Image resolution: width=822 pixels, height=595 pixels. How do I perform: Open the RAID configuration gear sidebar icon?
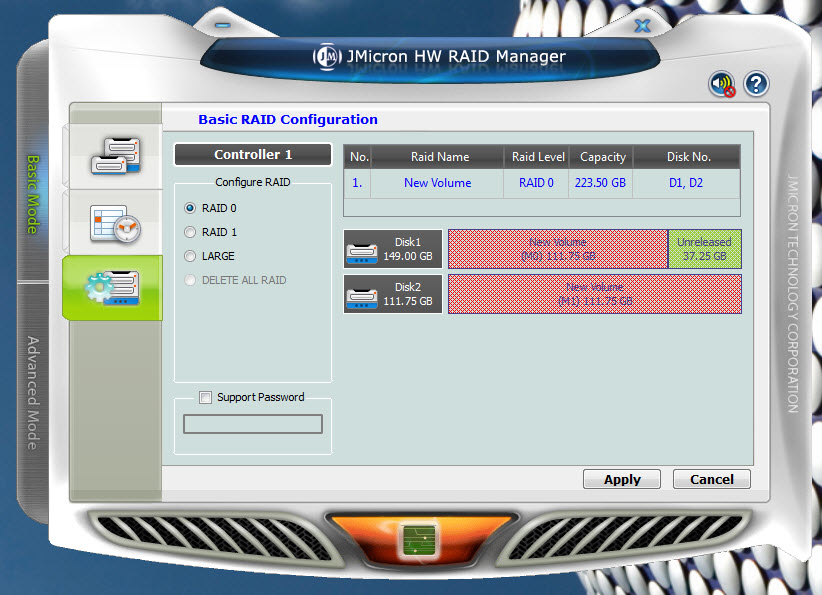pyautogui.click(x=113, y=288)
